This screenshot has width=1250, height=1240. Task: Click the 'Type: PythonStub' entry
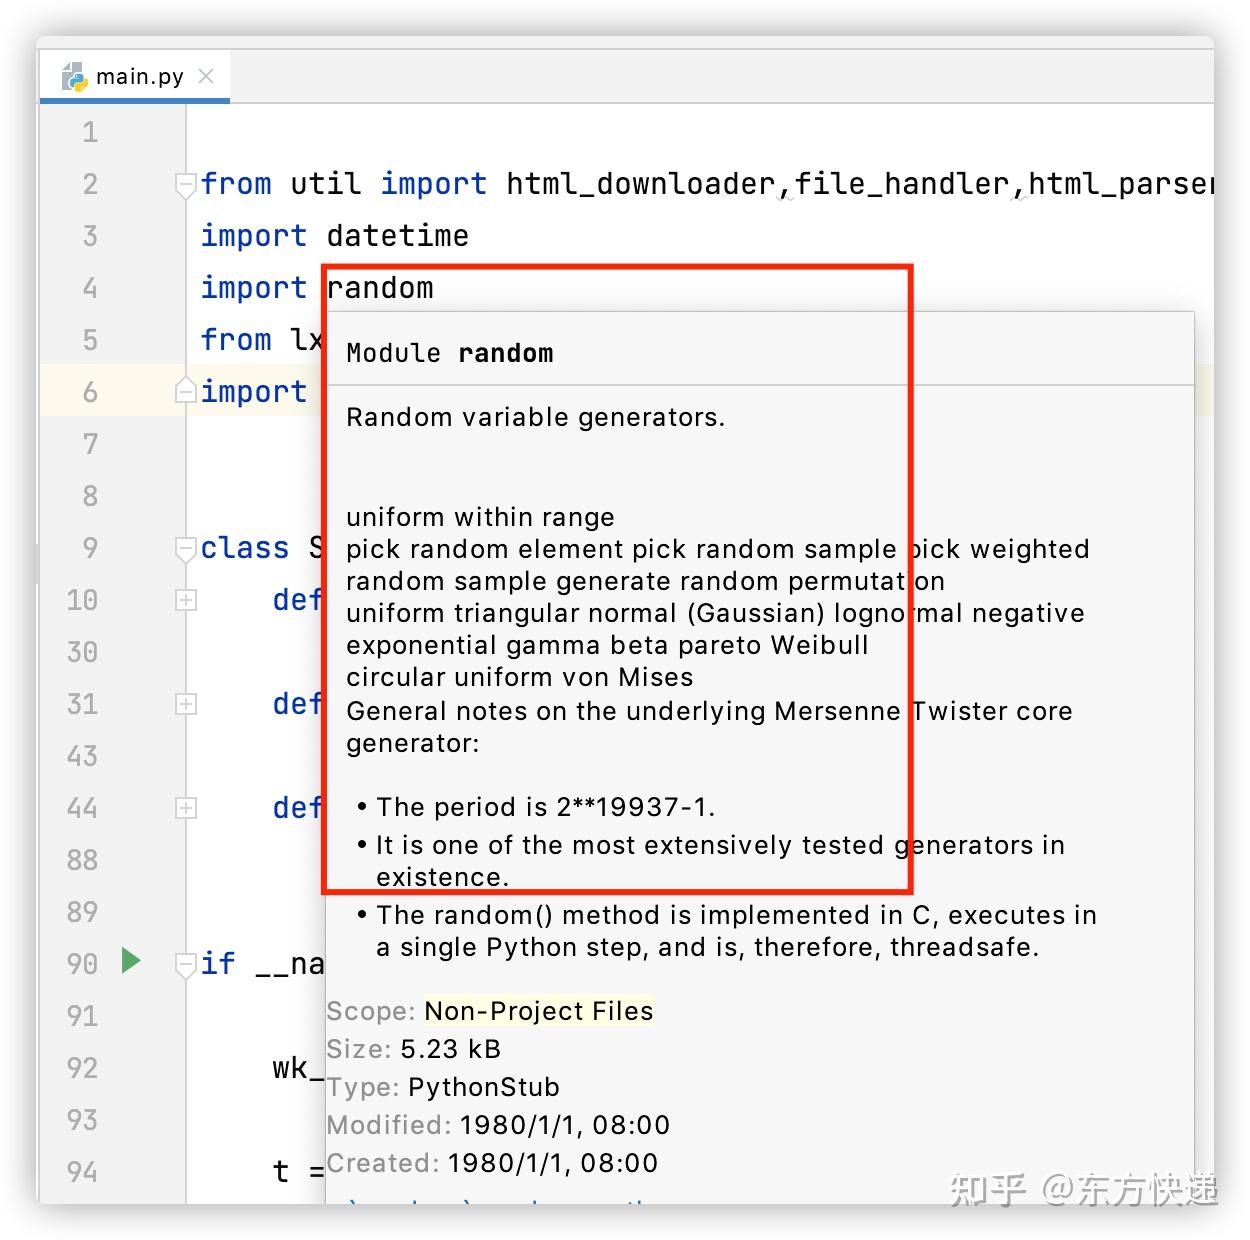[x=443, y=1087]
